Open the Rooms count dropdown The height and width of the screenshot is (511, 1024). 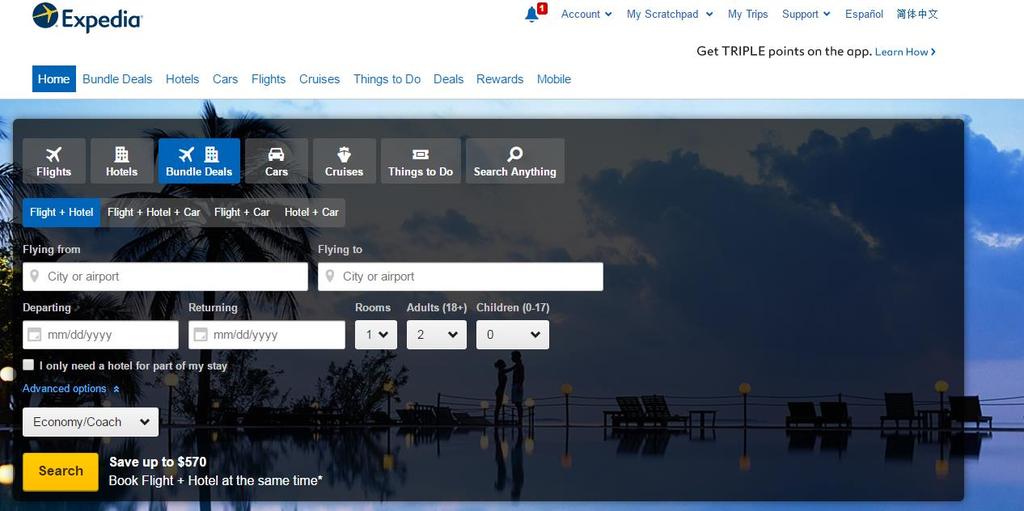[x=376, y=335]
